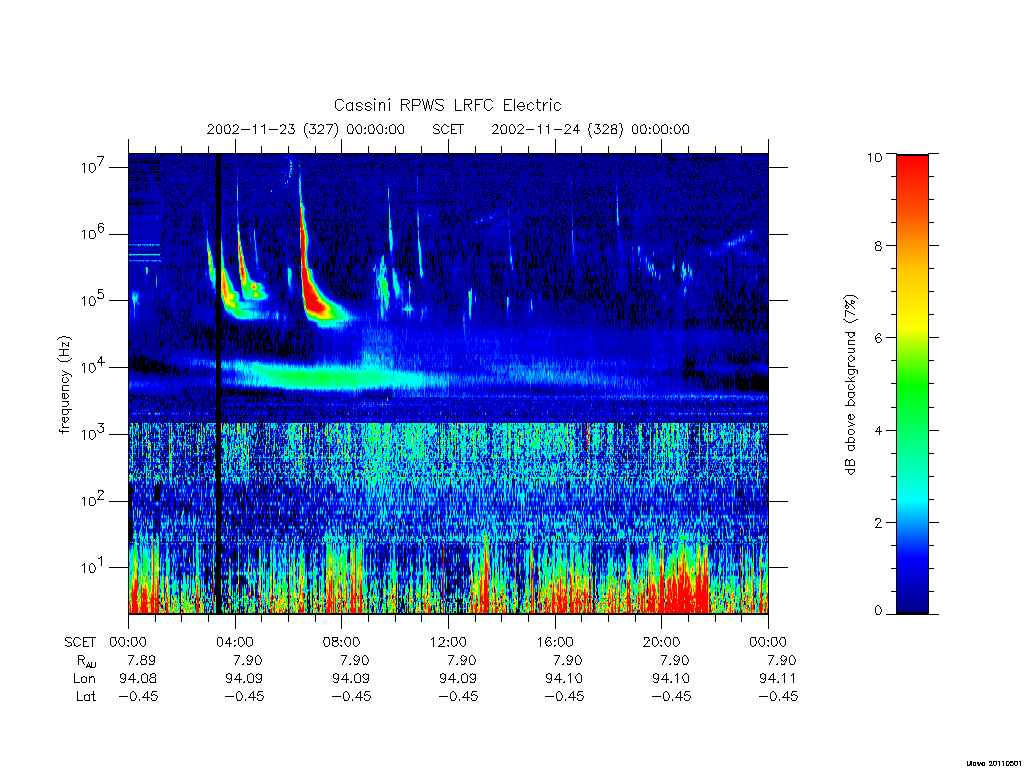This screenshot has height=768, width=1024.
Task: Click the 'dB above background (7%)' color scale title
Action: pos(850,385)
